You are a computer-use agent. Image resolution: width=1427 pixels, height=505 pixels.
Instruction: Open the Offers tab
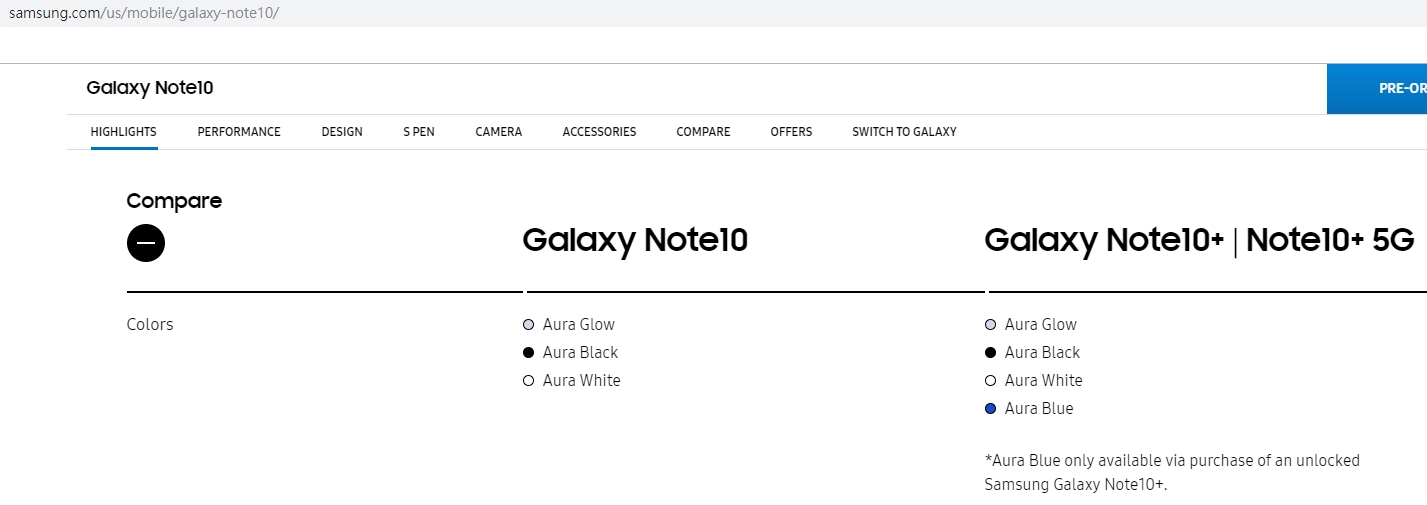coord(791,132)
